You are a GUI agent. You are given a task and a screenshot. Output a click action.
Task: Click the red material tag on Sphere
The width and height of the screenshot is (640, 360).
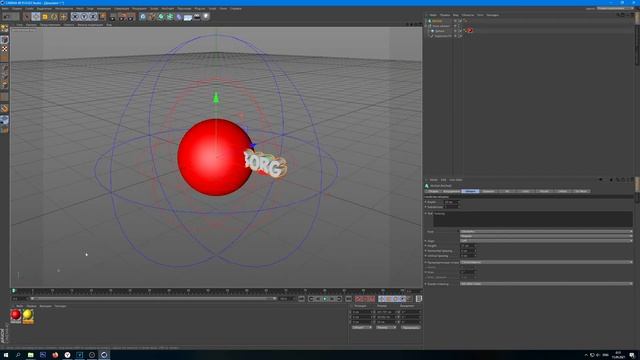coord(470,31)
